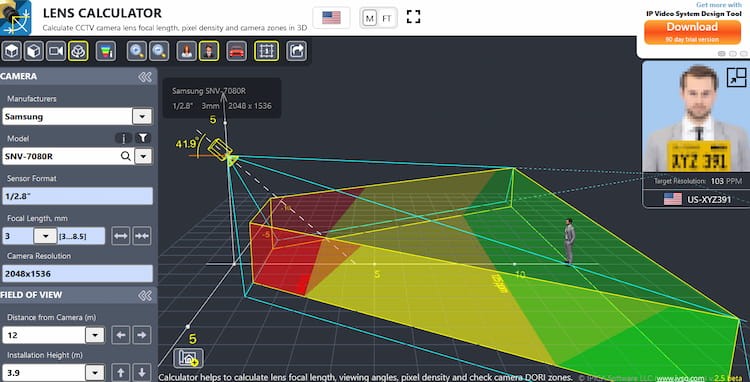Open the DORI color zones legend icon
Viewport: 750px width, 382px height.
[x=106, y=51]
